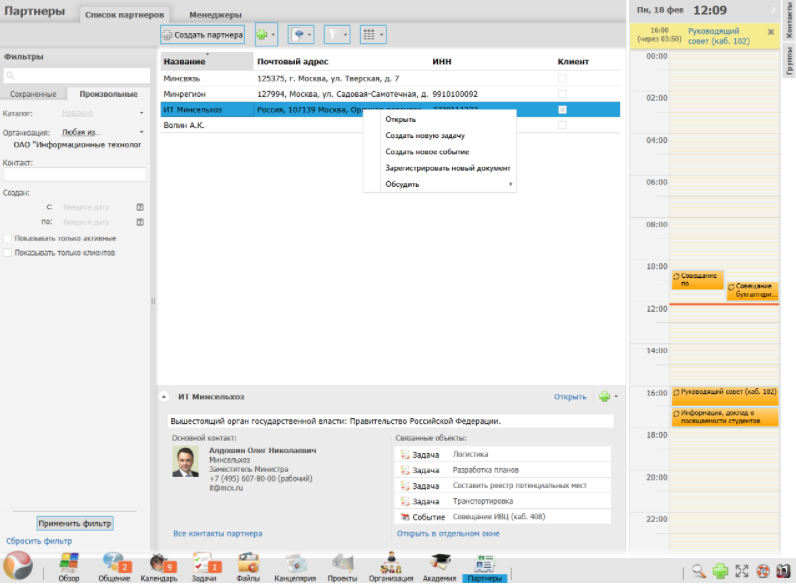The image size is (796, 586).
Task: Click the green plus icon in bottom bar
Action: (720, 571)
